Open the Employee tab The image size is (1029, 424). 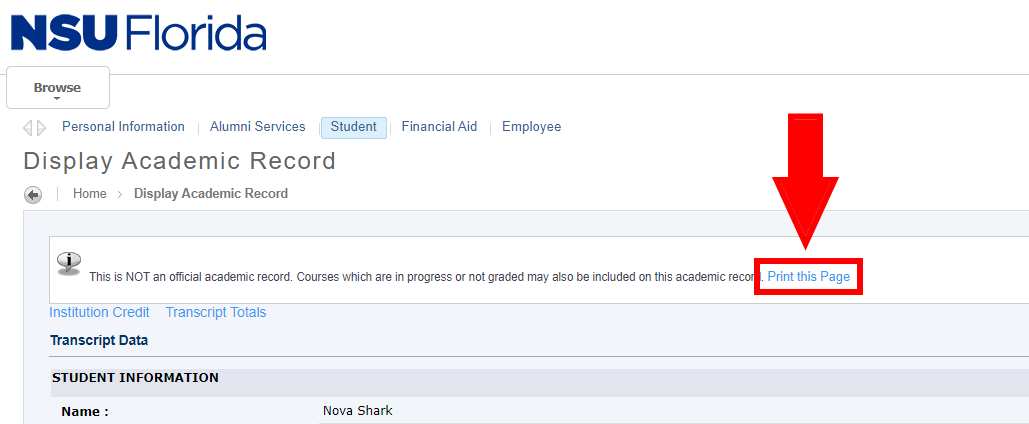point(531,127)
